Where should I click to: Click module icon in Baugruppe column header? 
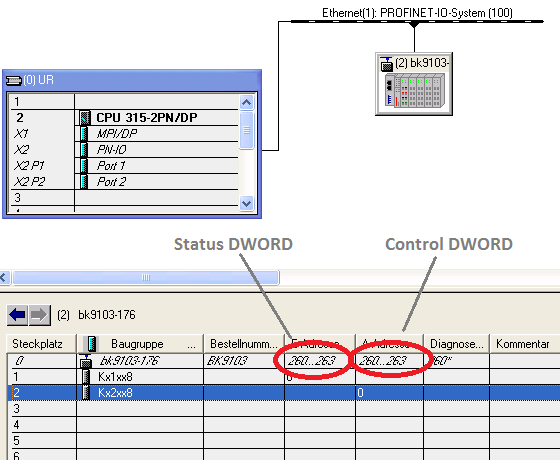click(92, 344)
